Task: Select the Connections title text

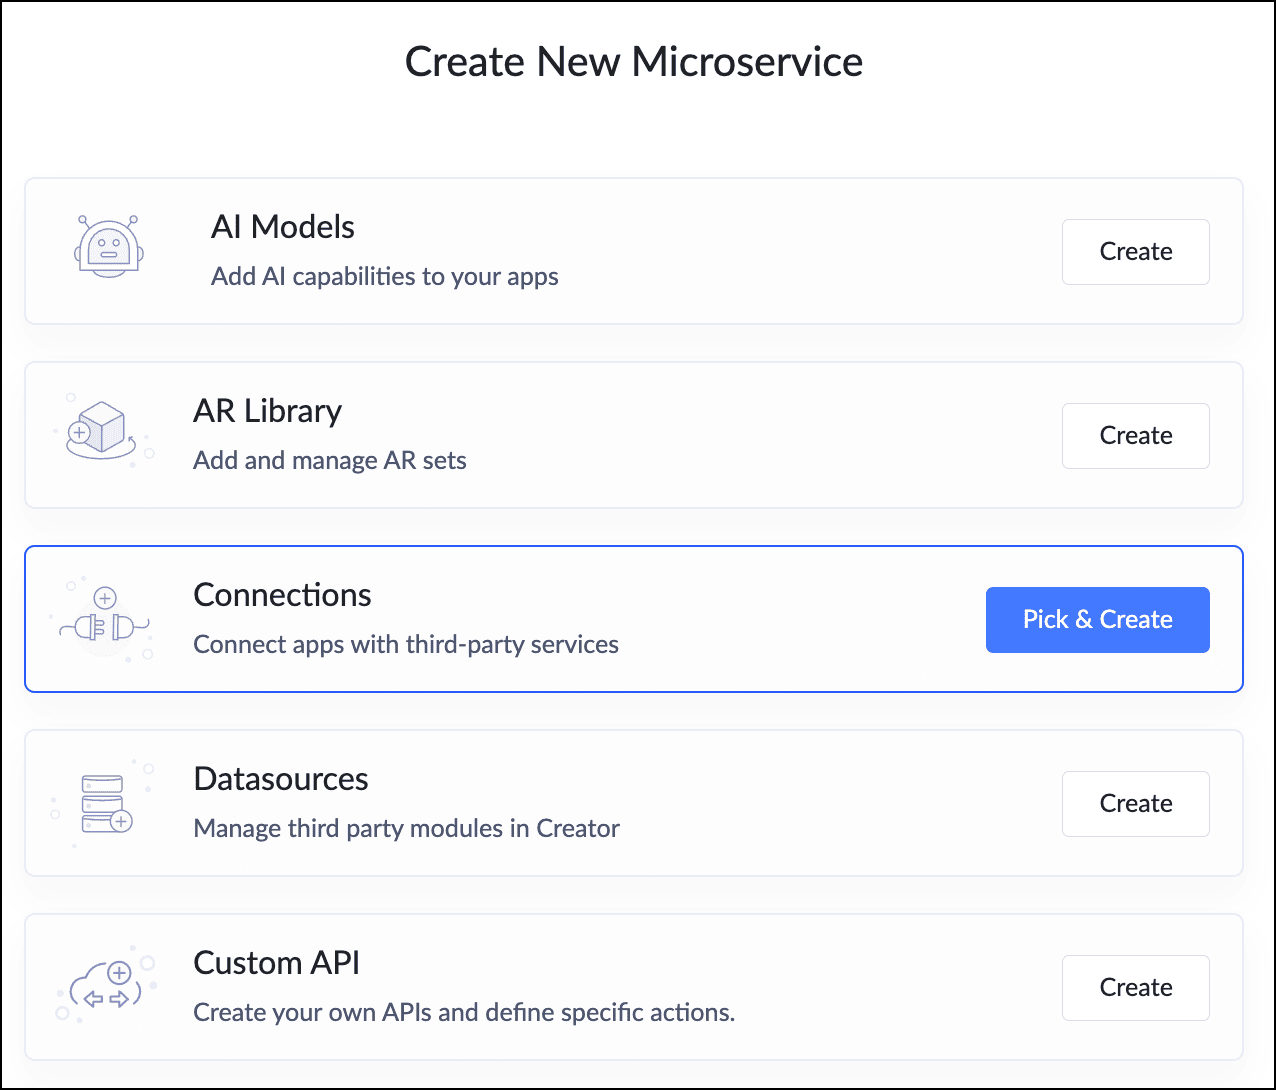Action: pos(282,595)
